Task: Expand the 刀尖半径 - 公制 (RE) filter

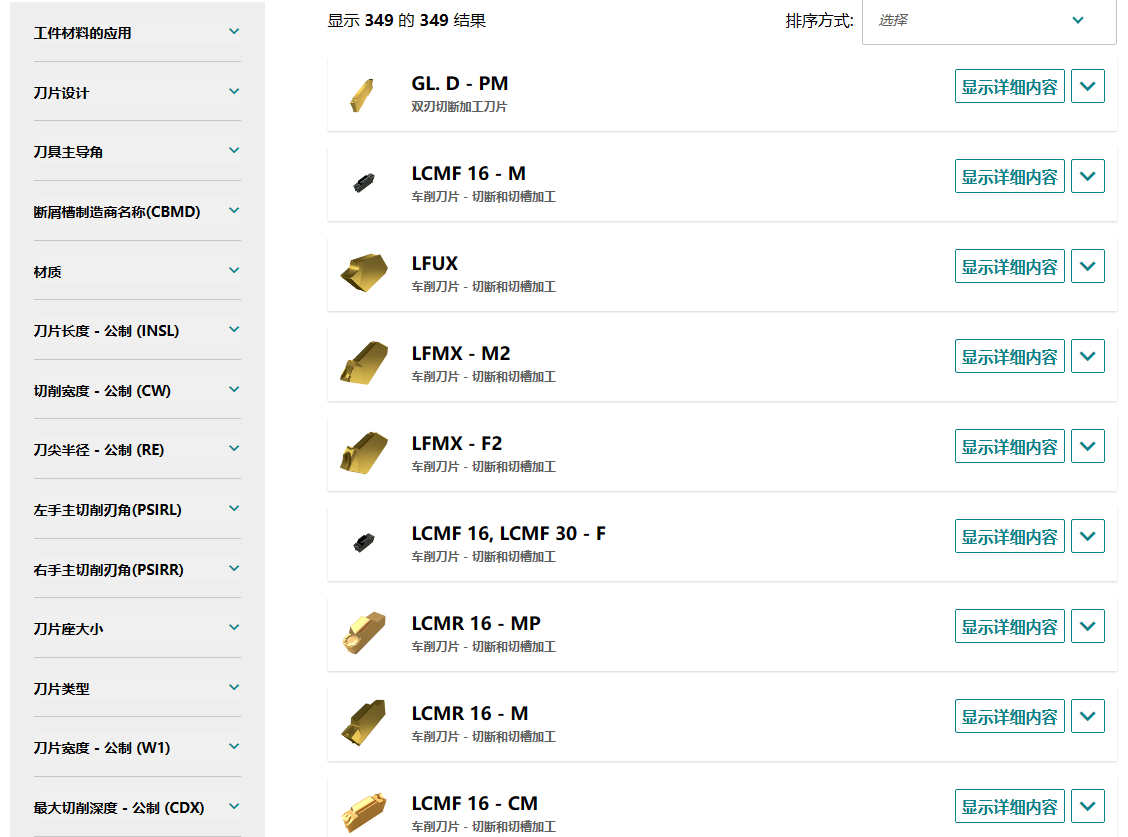Action: point(137,450)
